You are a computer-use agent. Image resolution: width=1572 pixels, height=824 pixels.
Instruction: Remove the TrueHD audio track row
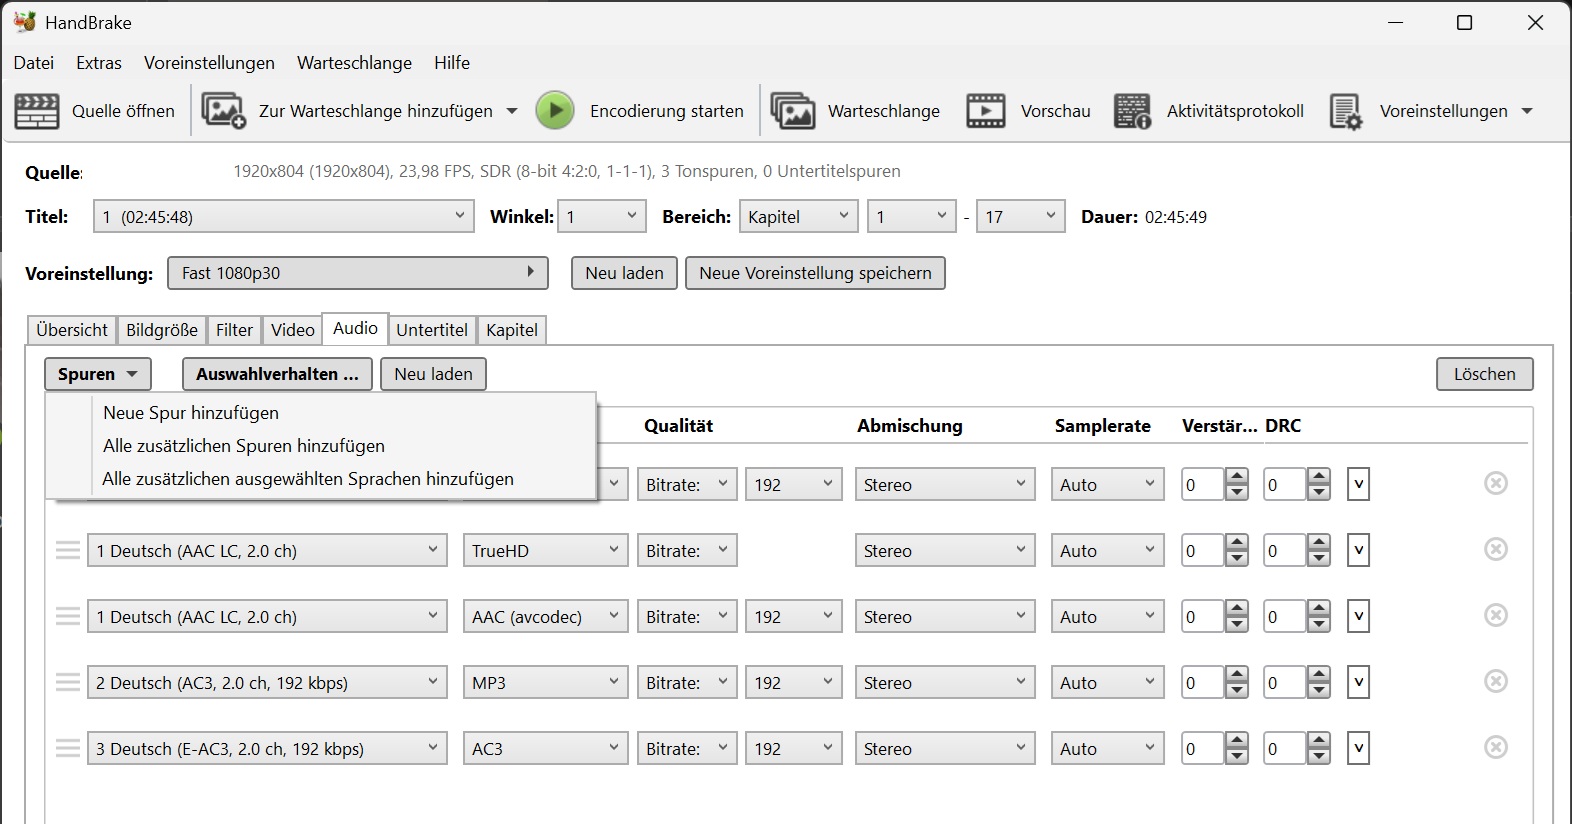(1496, 549)
